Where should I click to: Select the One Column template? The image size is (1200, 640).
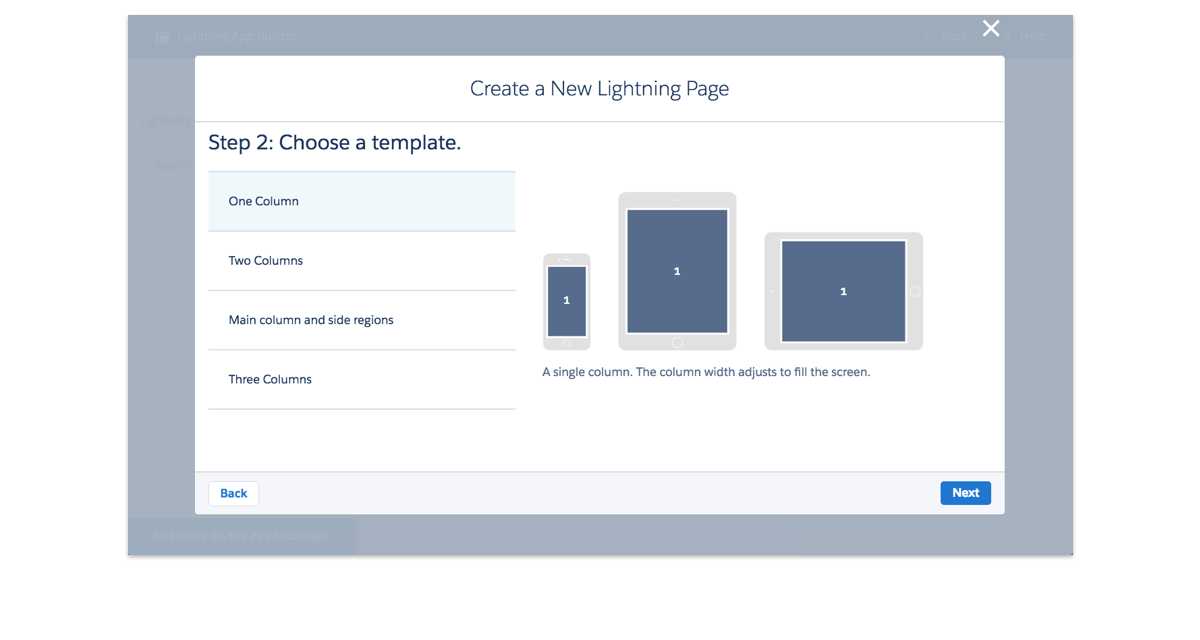point(361,201)
